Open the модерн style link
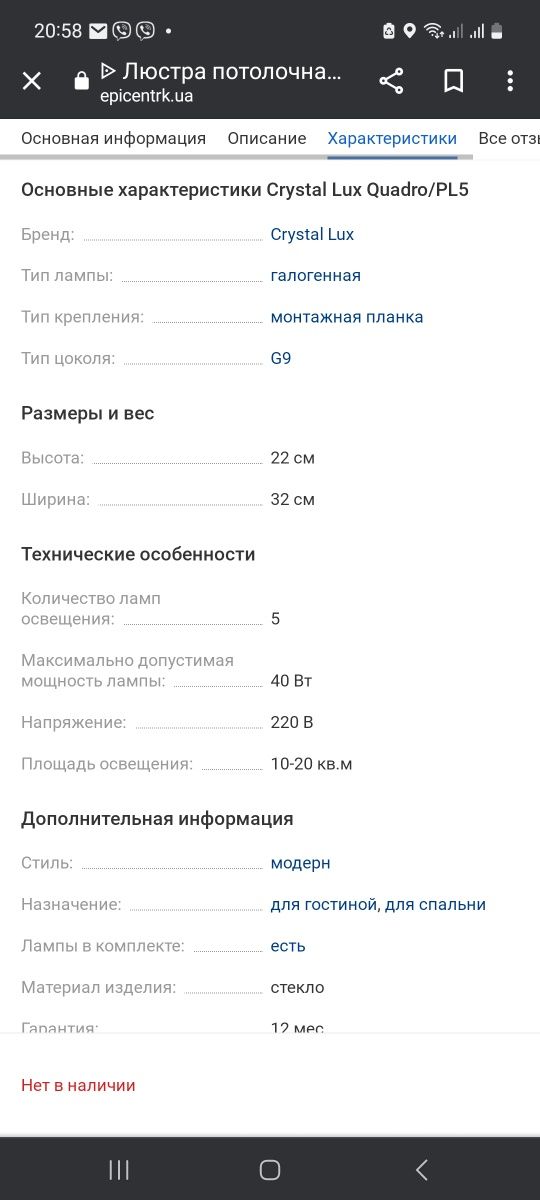The image size is (540, 1200). tap(300, 863)
